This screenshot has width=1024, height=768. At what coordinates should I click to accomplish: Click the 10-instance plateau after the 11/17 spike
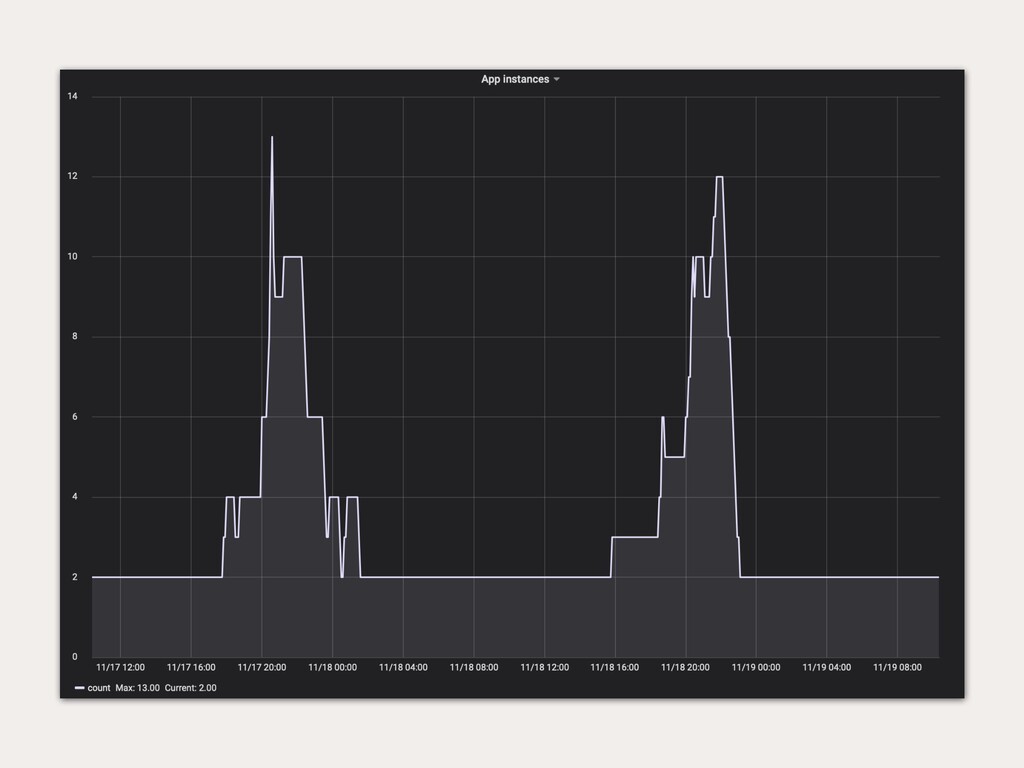[x=293, y=257]
